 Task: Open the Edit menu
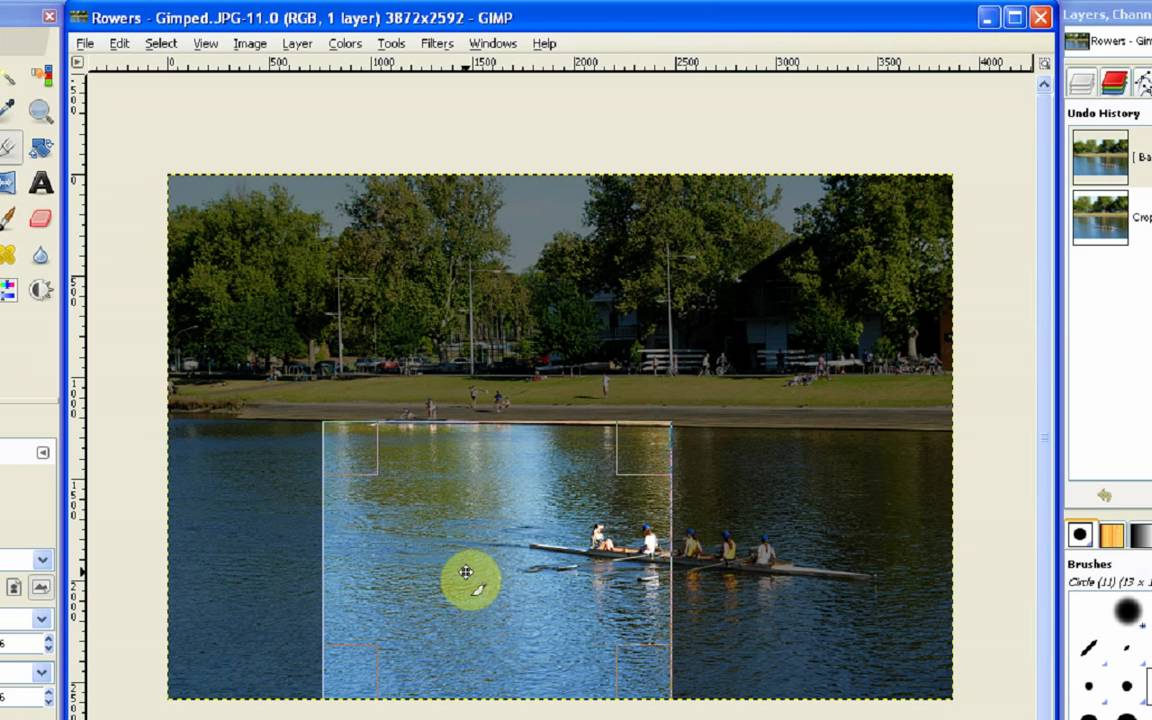tap(119, 43)
